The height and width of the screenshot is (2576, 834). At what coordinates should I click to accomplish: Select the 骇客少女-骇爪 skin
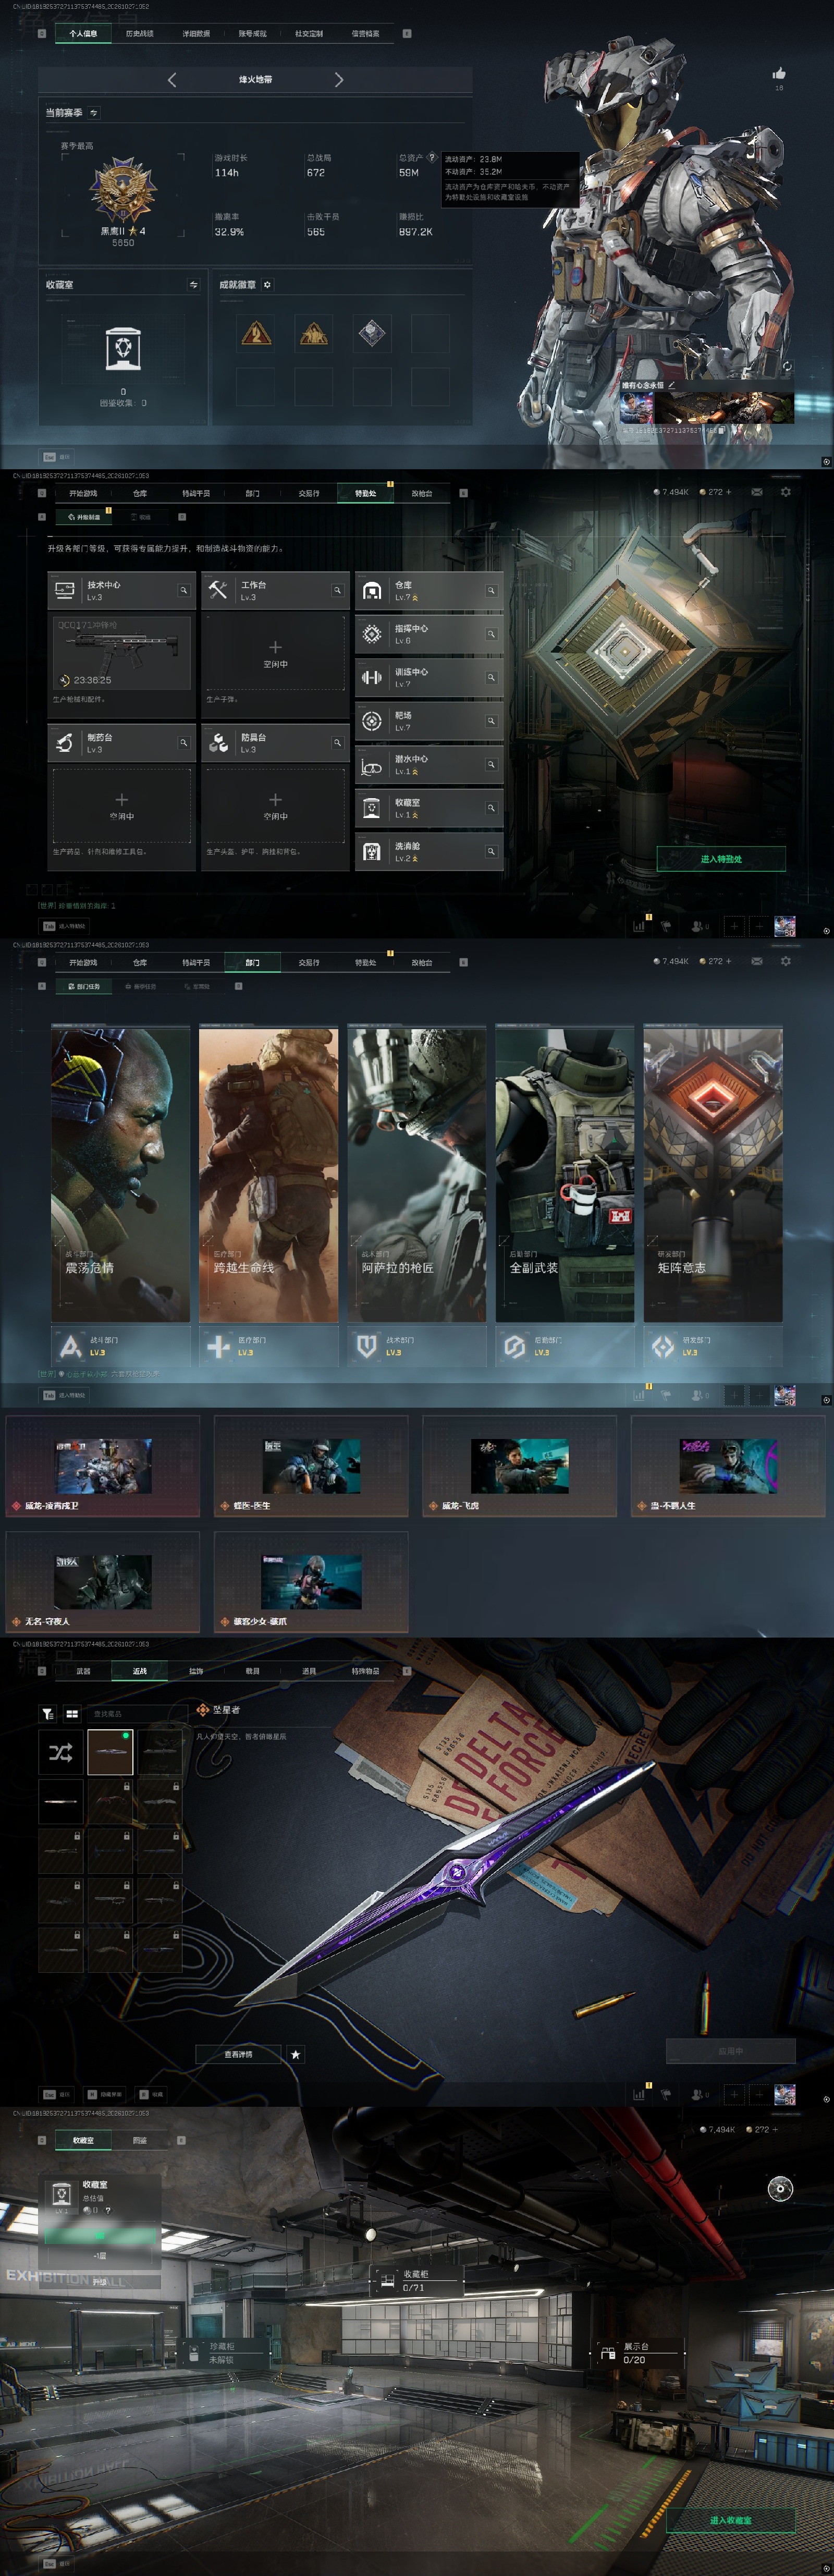point(311,1581)
